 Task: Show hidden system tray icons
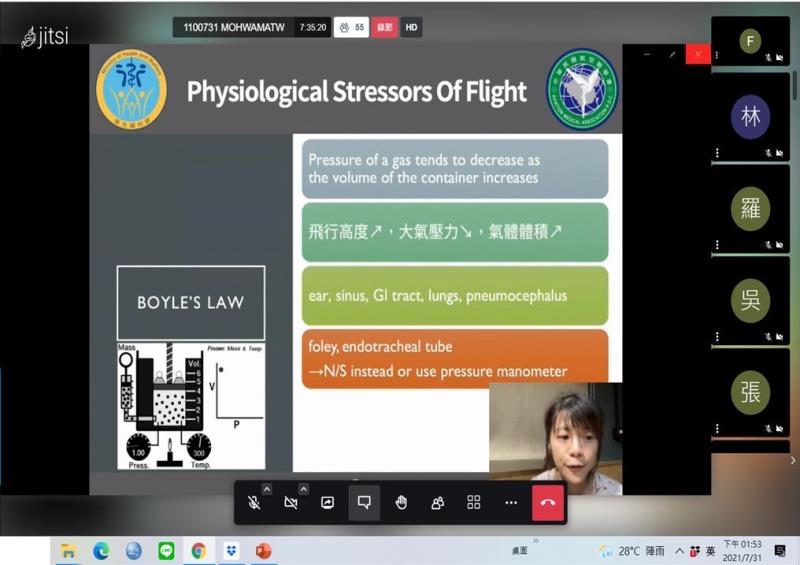point(679,551)
